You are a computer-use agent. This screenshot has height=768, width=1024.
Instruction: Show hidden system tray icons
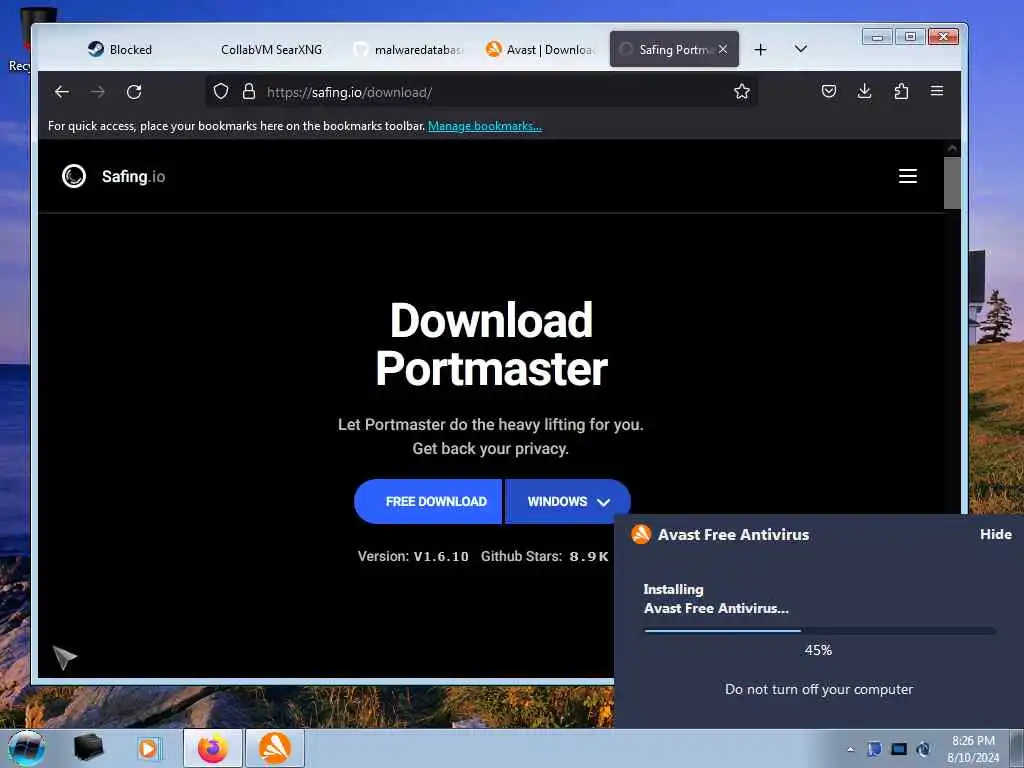point(850,749)
